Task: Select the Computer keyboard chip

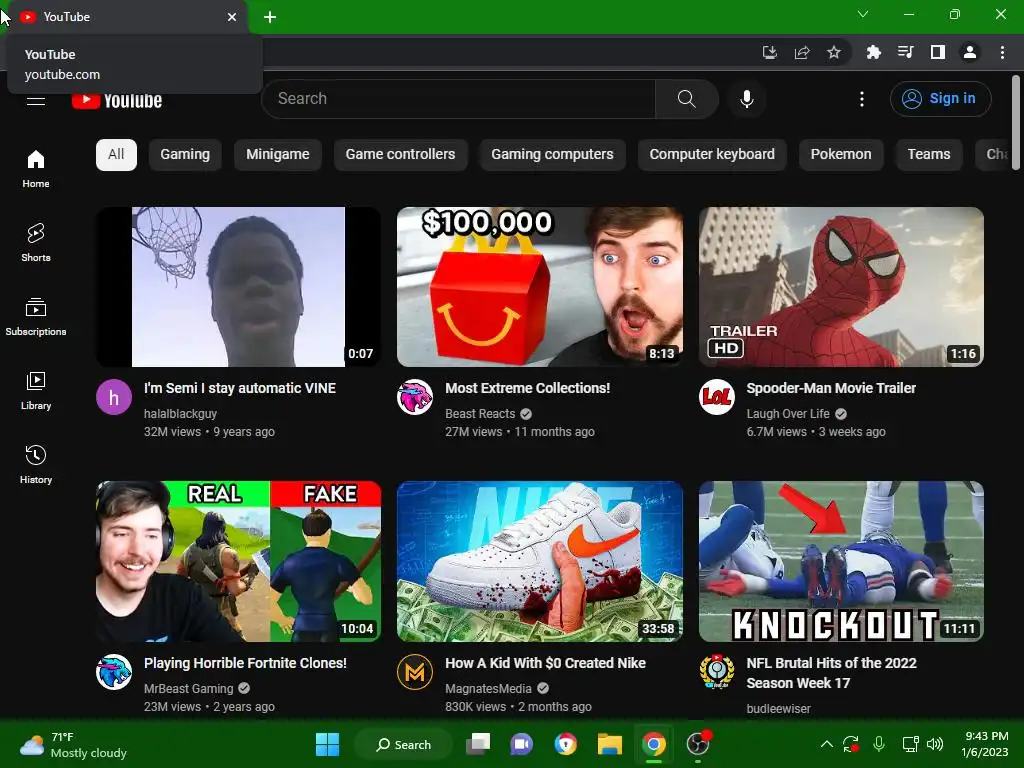Action: pyautogui.click(x=712, y=155)
